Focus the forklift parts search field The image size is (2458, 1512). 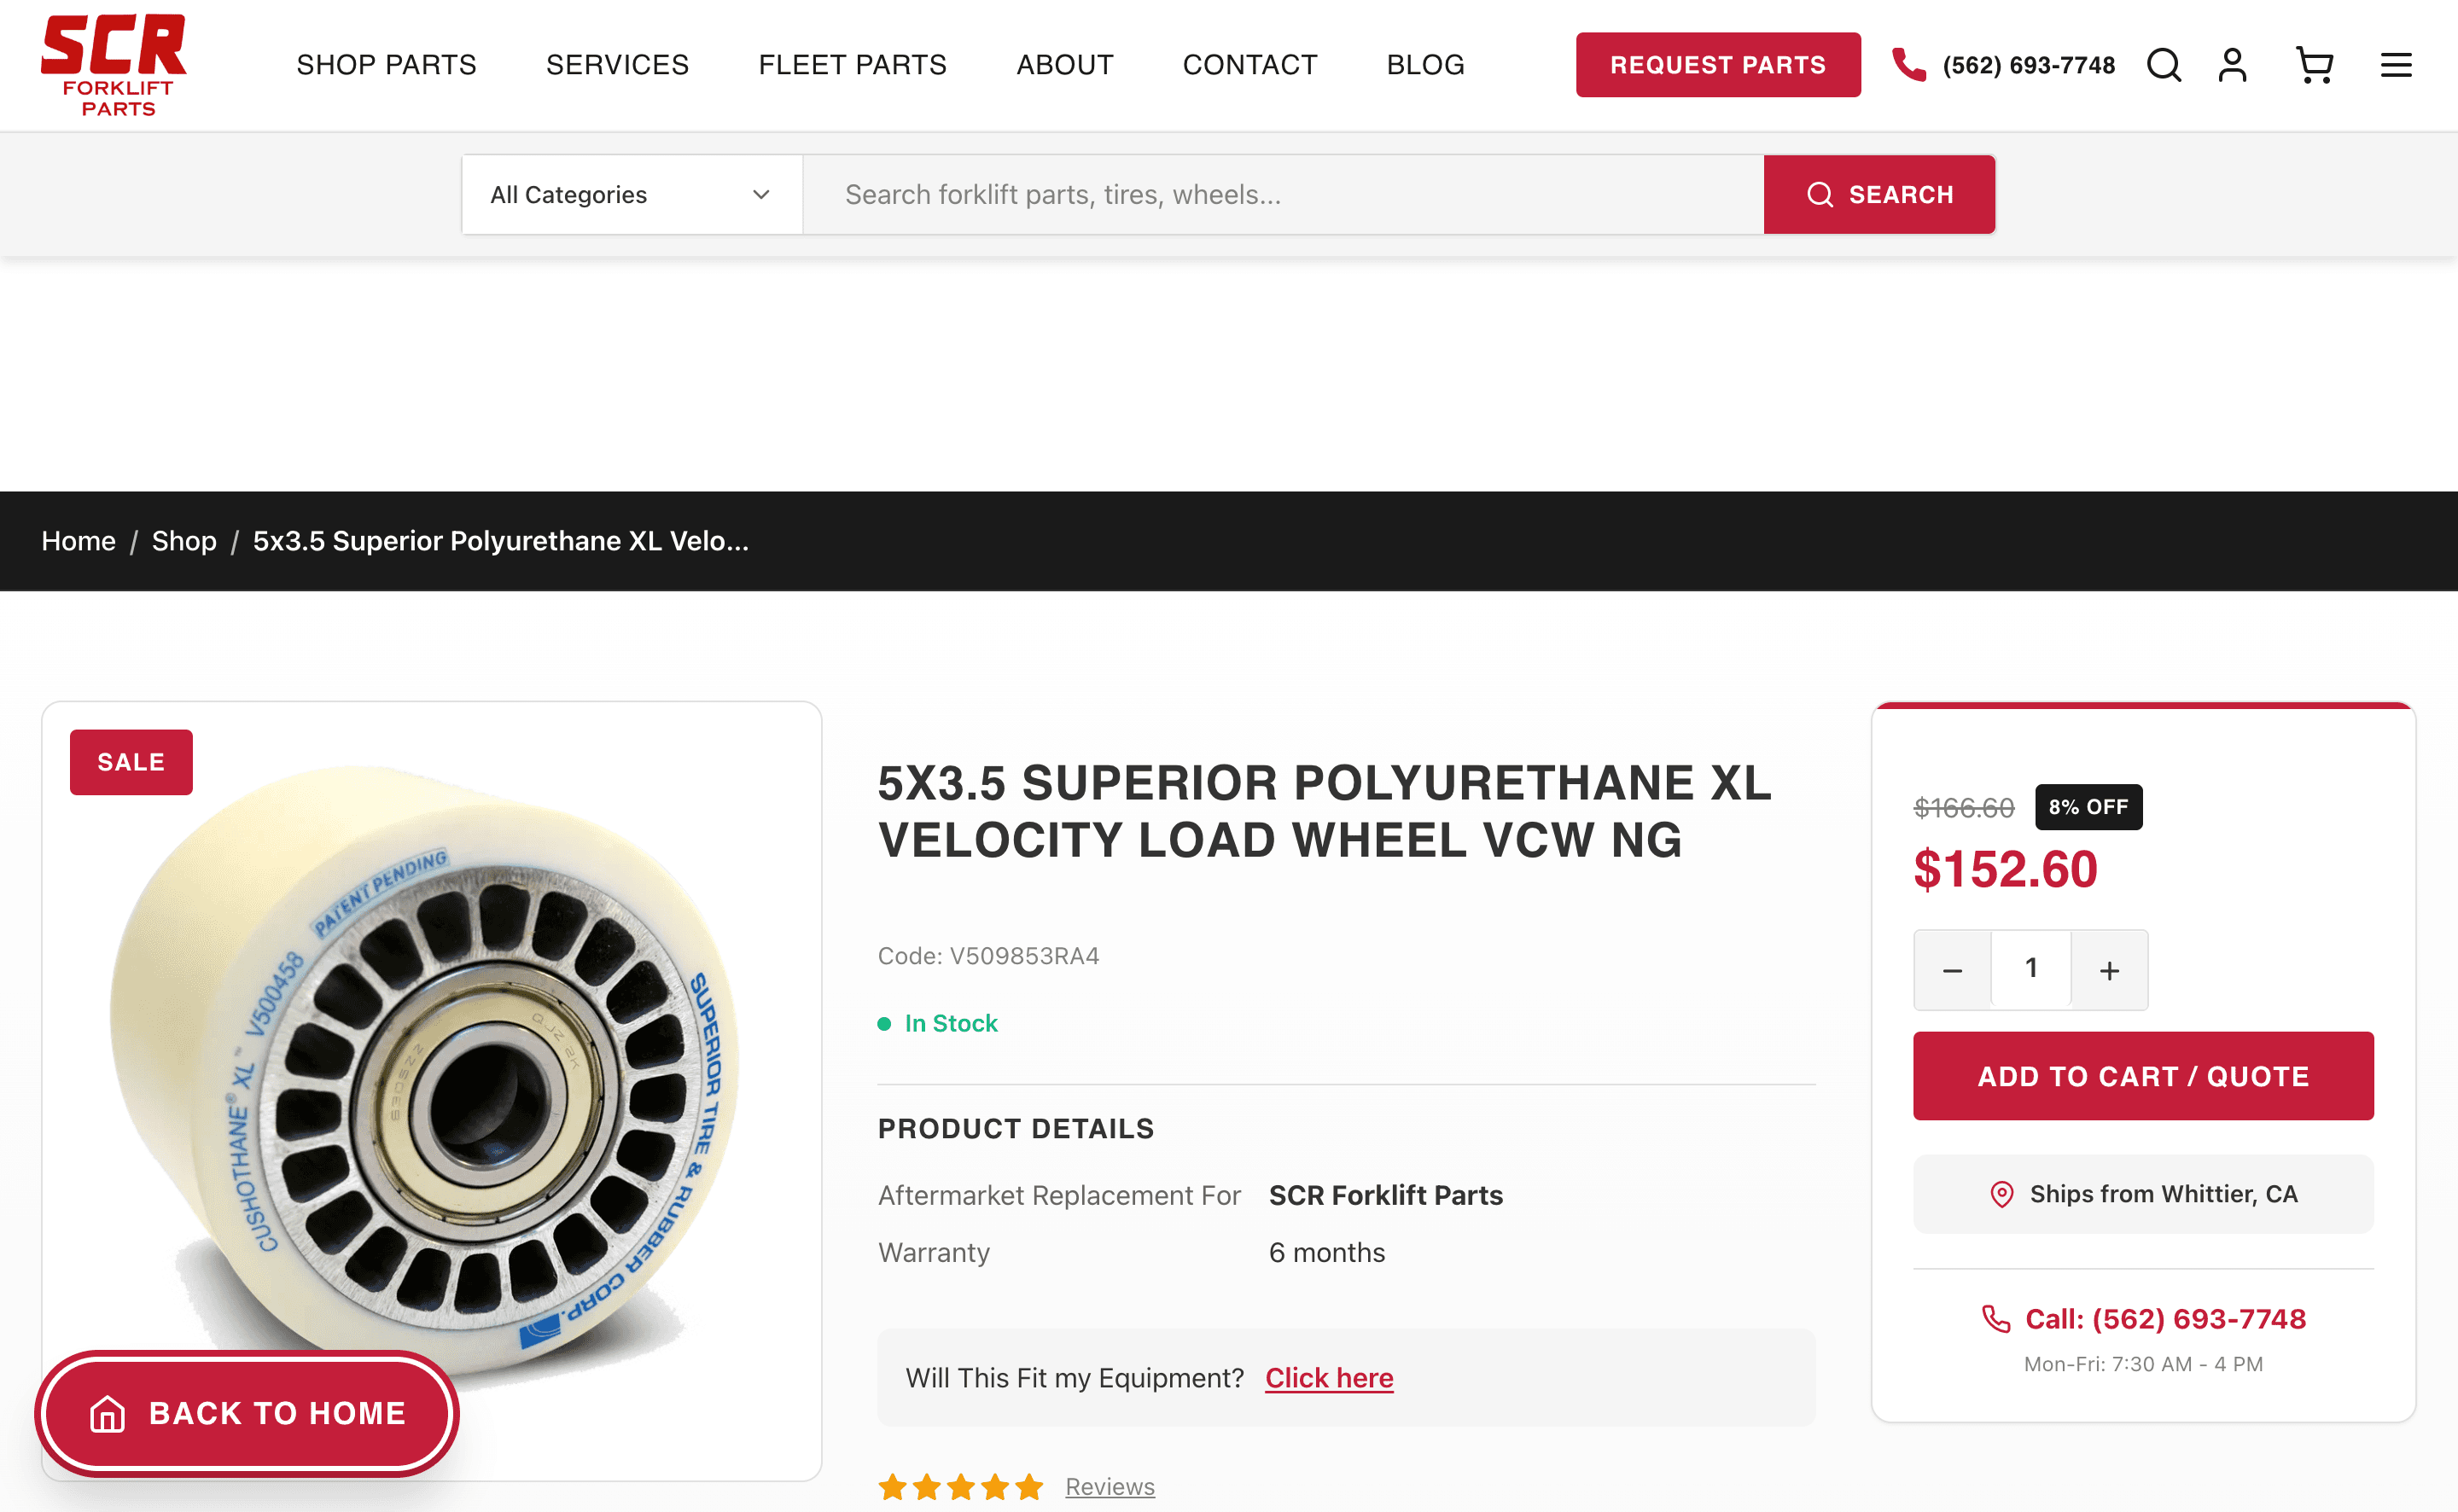(1284, 195)
